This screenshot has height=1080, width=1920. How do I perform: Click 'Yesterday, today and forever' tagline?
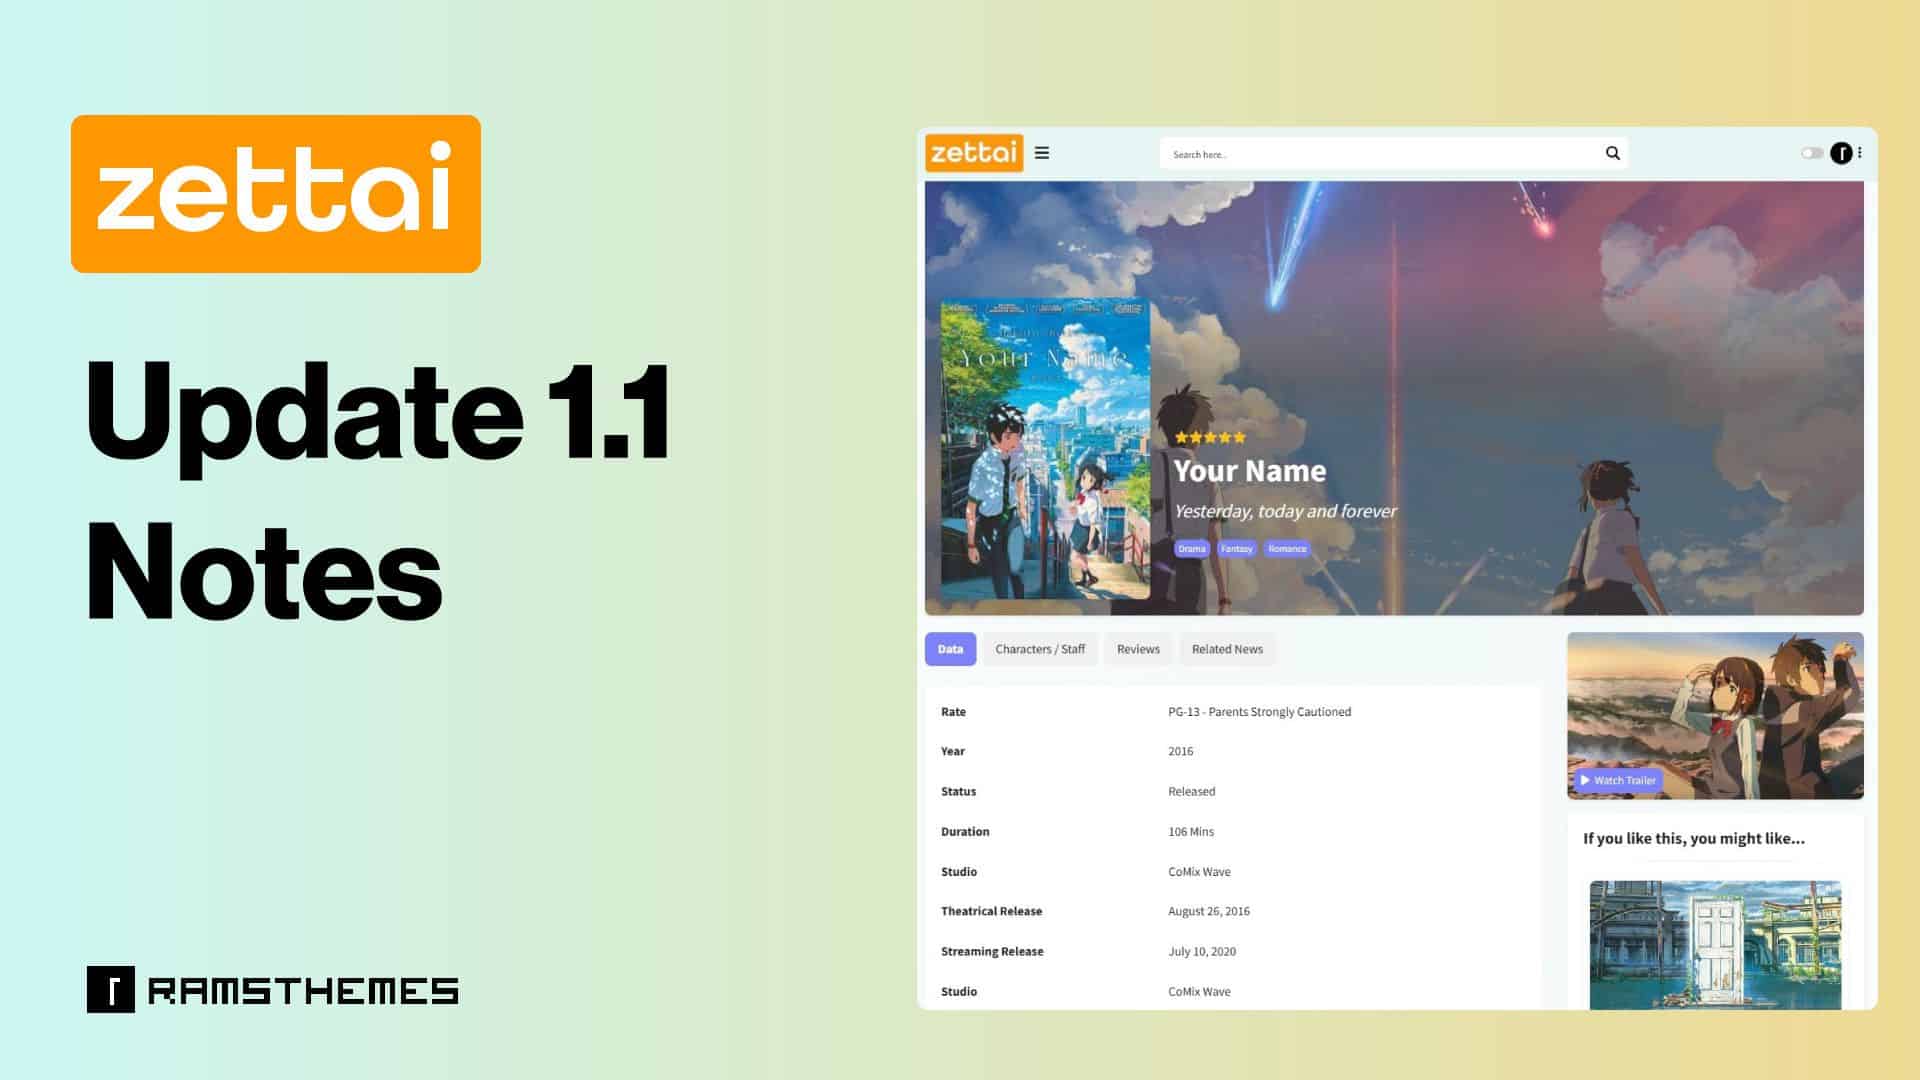pyautogui.click(x=1285, y=511)
